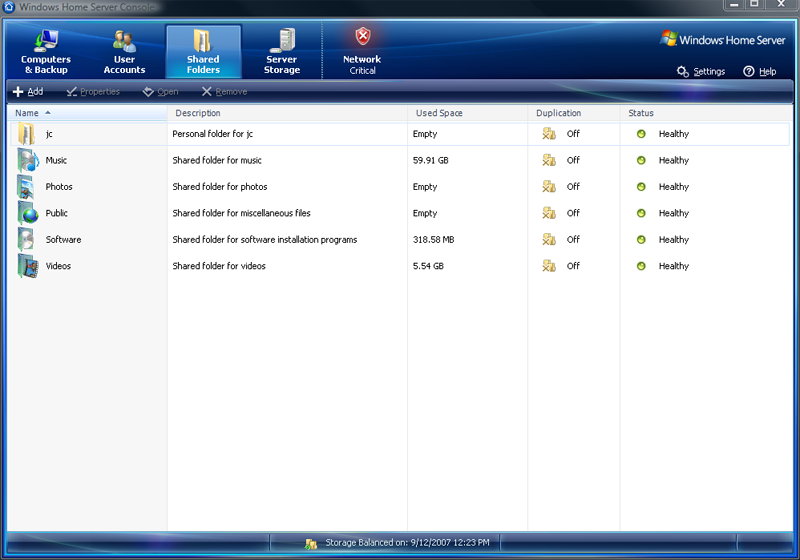Sort by the Used Space column

tap(468, 113)
